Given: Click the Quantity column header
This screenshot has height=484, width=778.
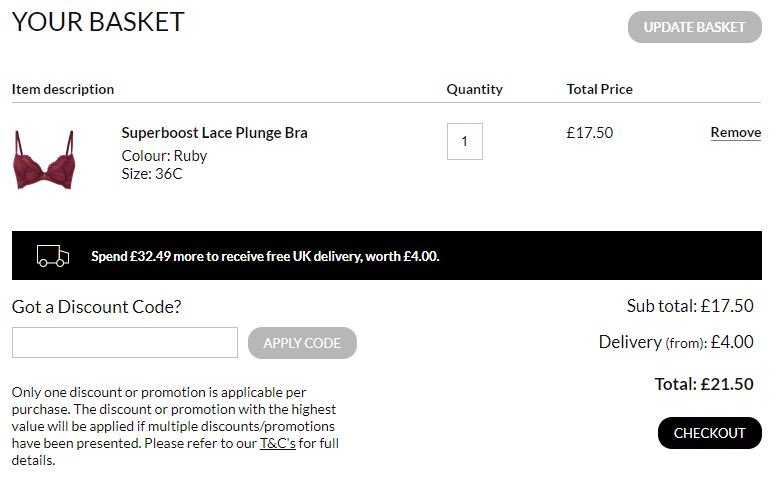Looking at the screenshot, I should [x=474, y=89].
